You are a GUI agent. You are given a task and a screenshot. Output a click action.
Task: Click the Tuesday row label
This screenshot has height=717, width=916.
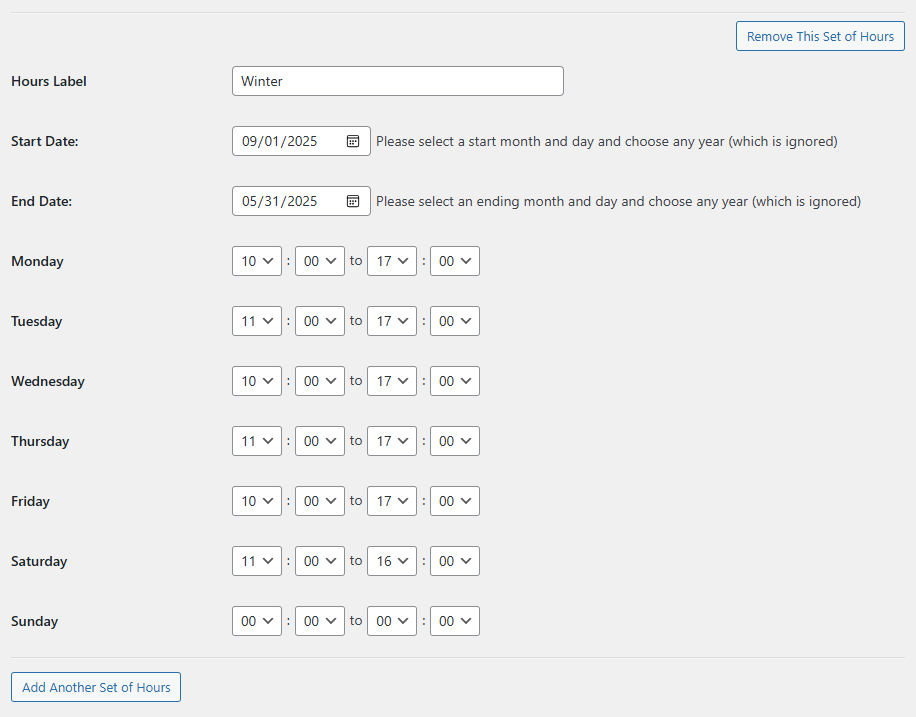[x=36, y=321]
